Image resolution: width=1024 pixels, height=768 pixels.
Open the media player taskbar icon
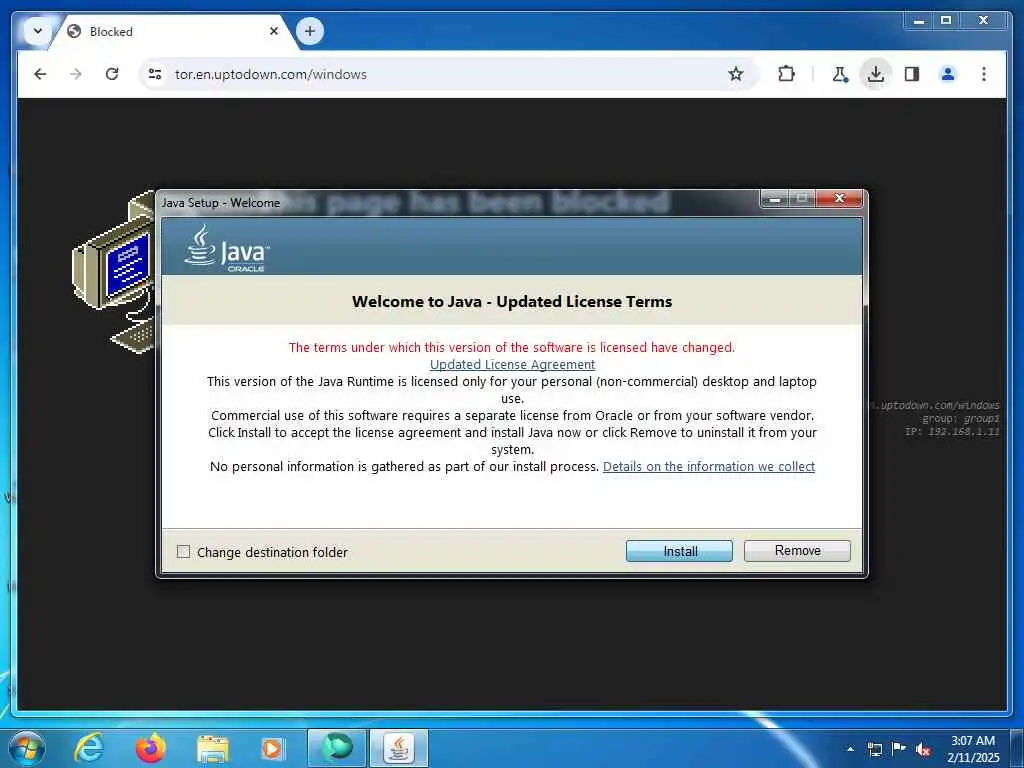click(272, 748)
